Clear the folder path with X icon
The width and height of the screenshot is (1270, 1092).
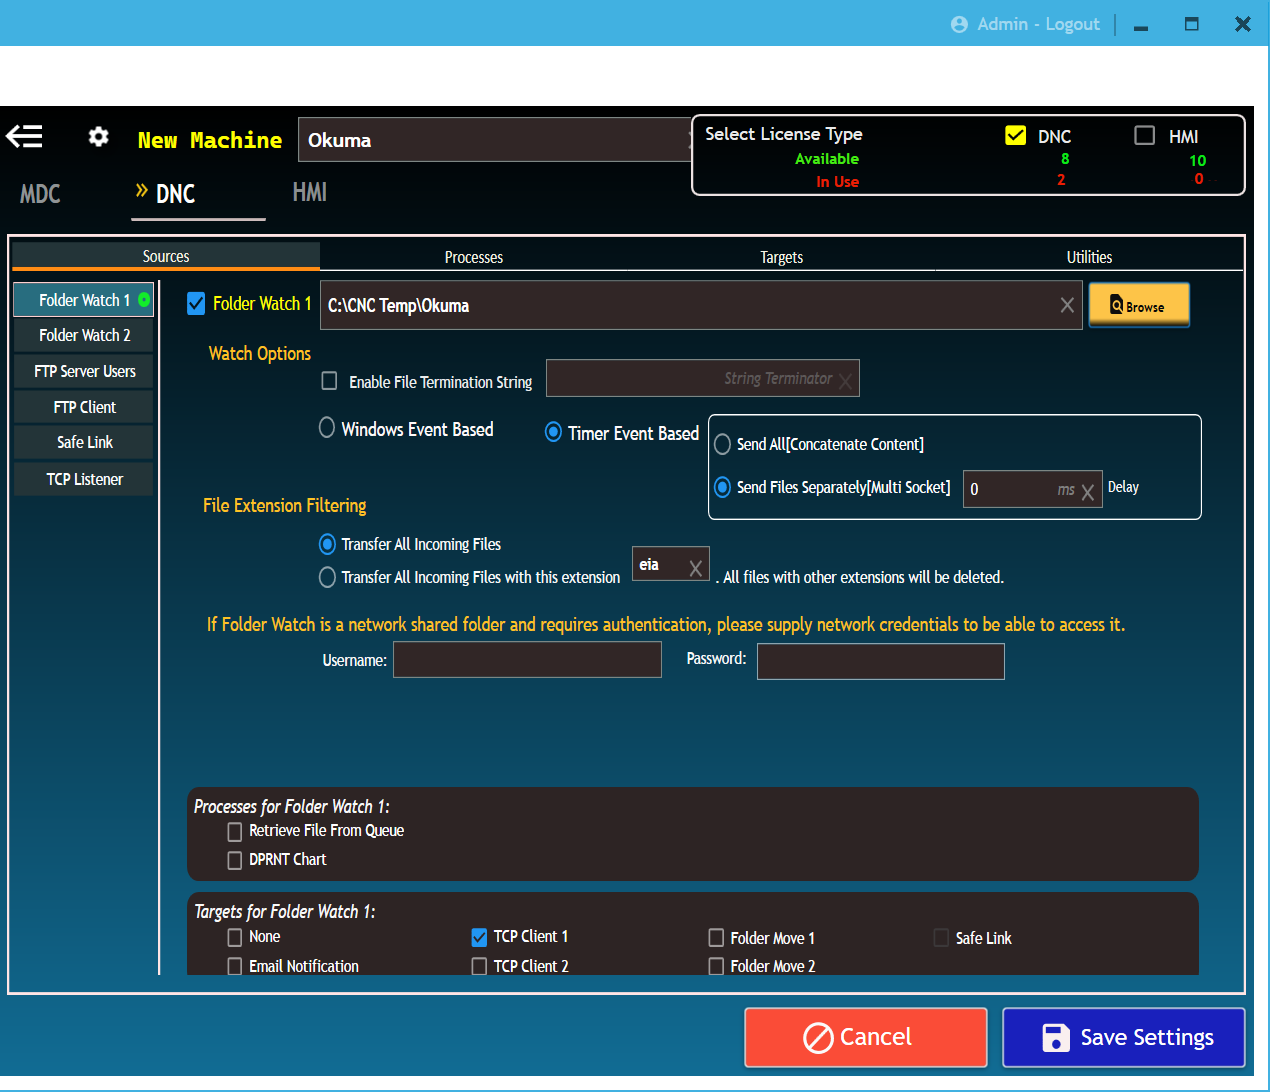click(1067, 306)
